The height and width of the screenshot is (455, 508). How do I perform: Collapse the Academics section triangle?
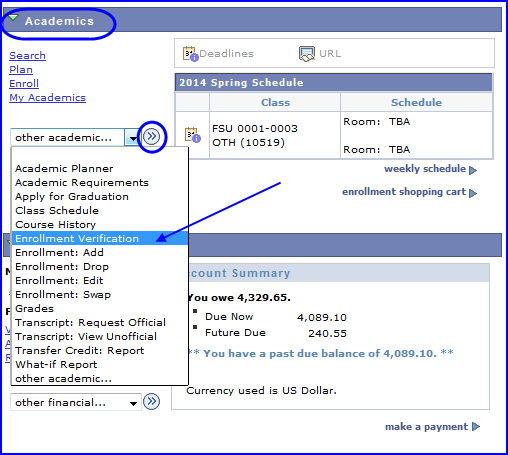[13, 18]
